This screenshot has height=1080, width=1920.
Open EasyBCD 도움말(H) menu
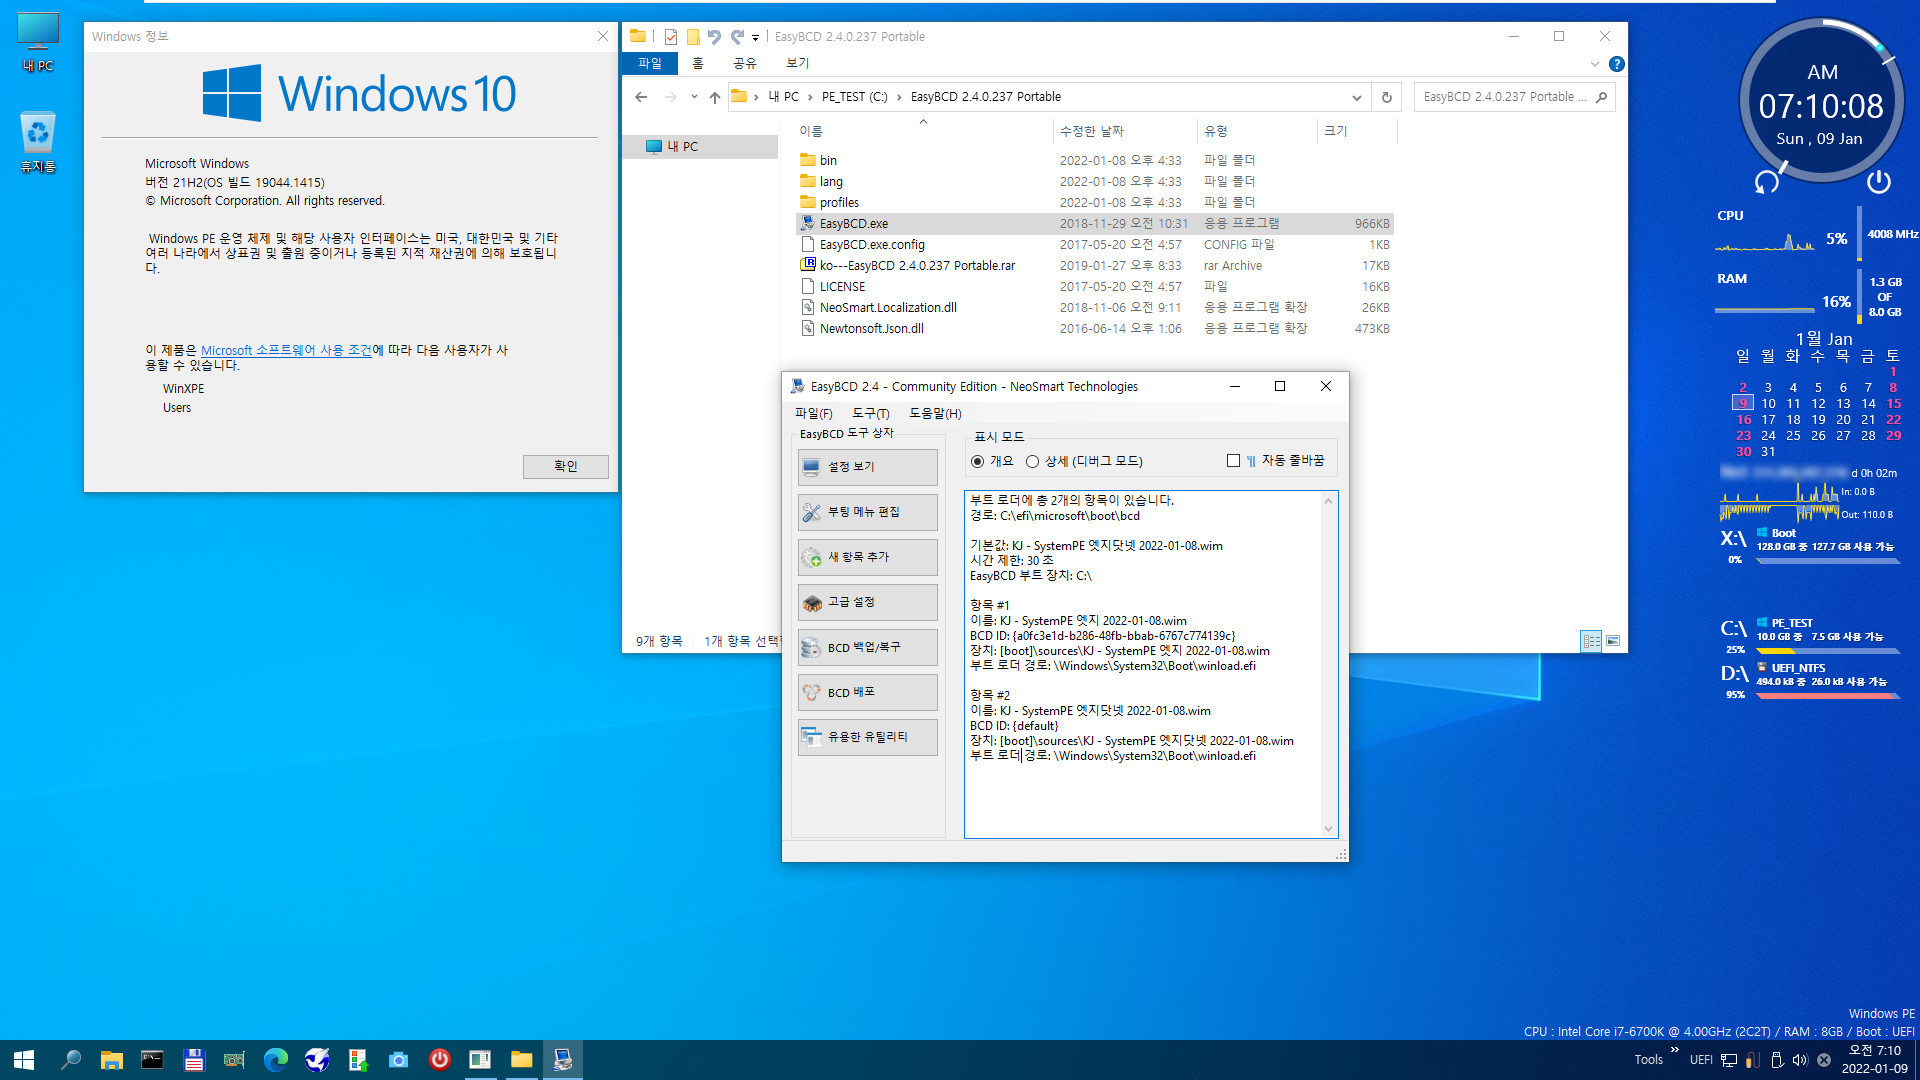[x=935, y=413]
